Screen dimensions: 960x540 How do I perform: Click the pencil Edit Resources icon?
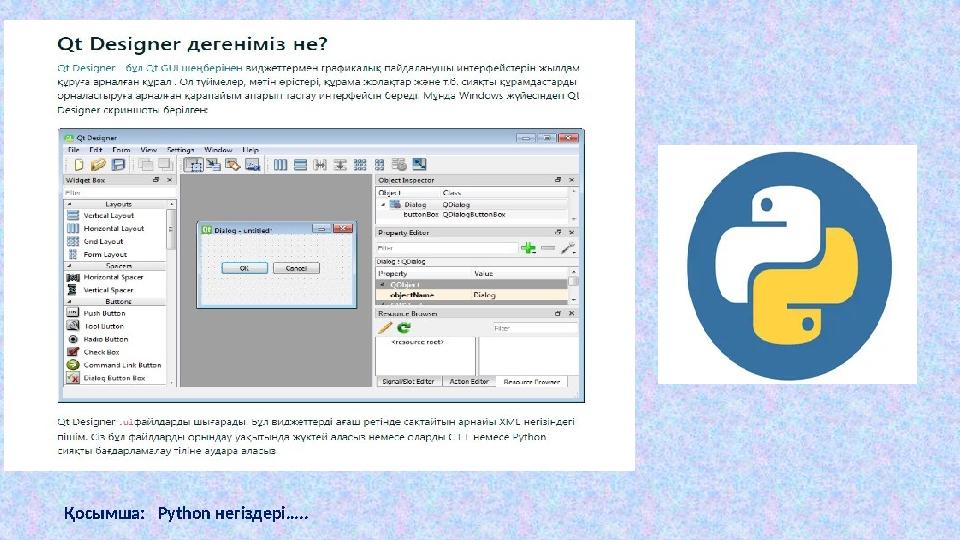384,328
